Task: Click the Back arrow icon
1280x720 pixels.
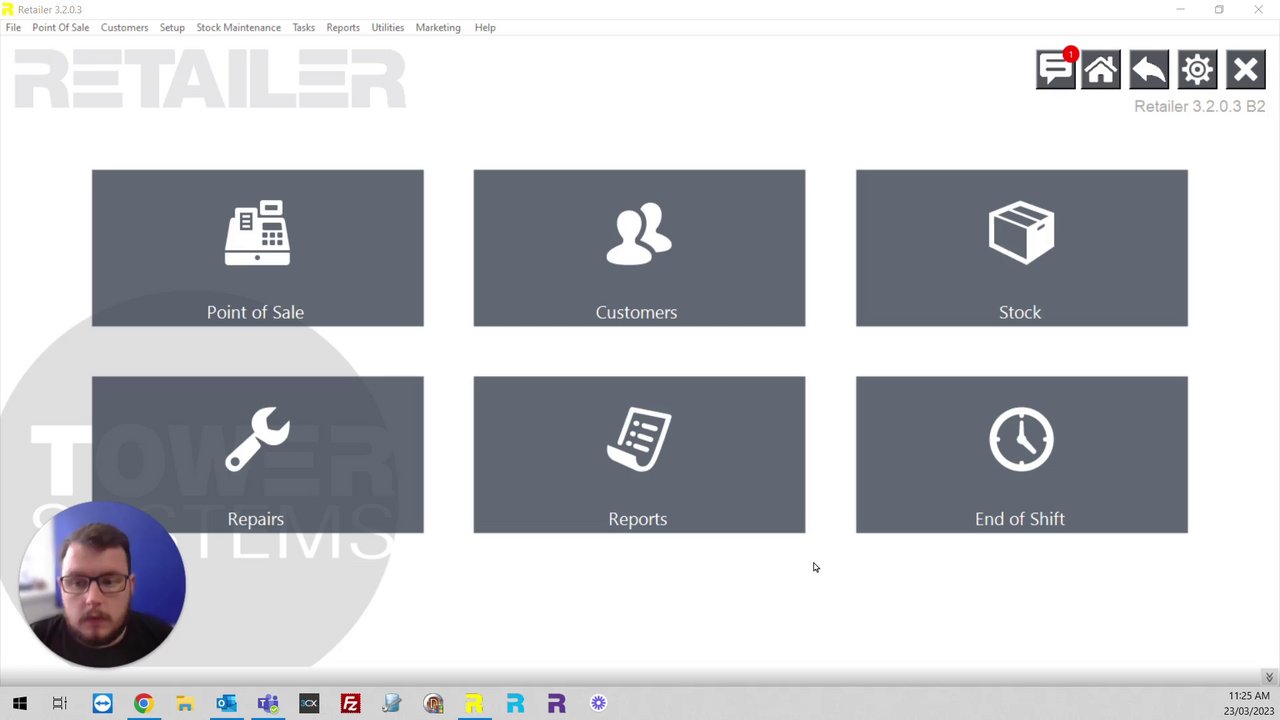Action: pos(1148,70)
